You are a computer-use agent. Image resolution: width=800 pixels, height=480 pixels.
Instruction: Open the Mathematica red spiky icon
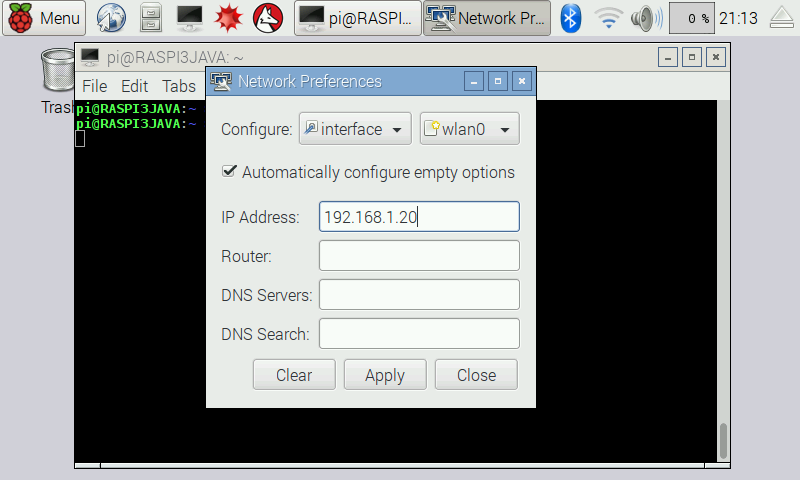point(229,18)
